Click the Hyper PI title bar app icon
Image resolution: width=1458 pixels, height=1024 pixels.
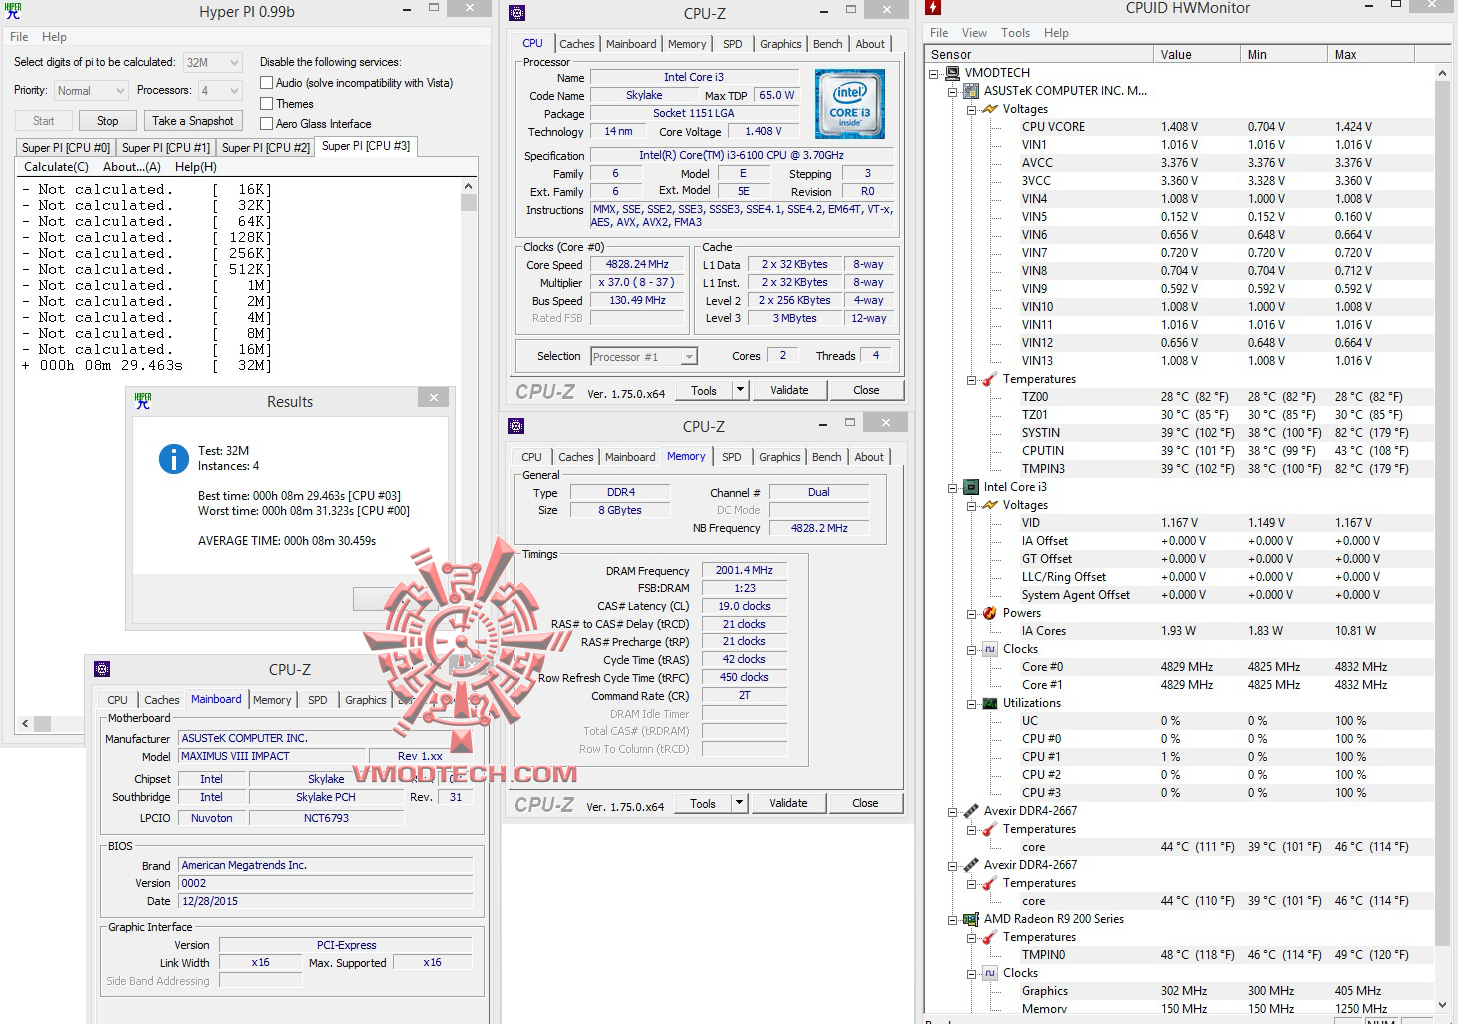(13, 12)
